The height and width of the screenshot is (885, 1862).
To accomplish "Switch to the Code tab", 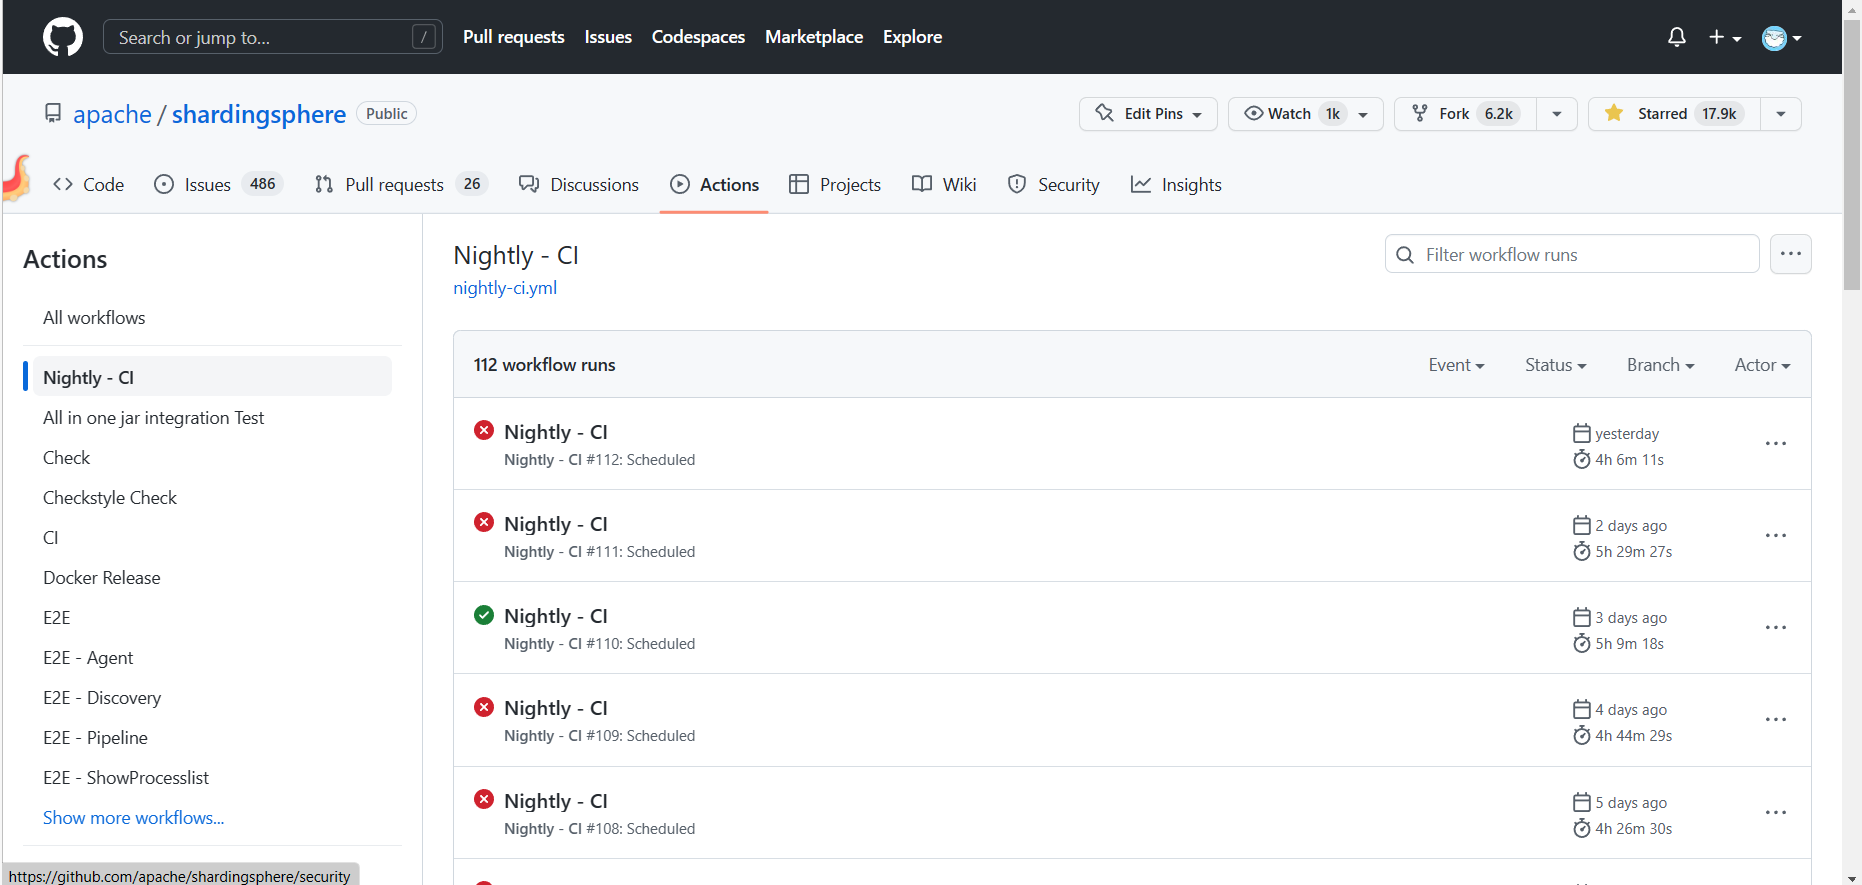I will click(x=89, y=185).
